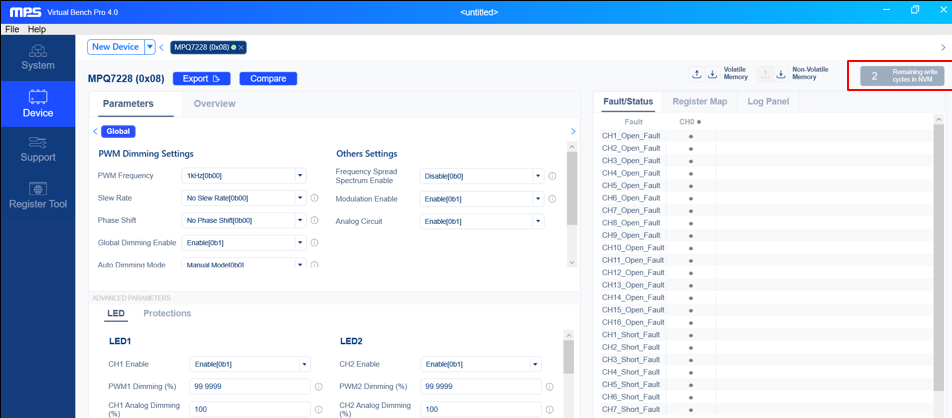952x418 pixels.
Task: Click the Remaining write cycles in NVM button
Action: point(902,76)
